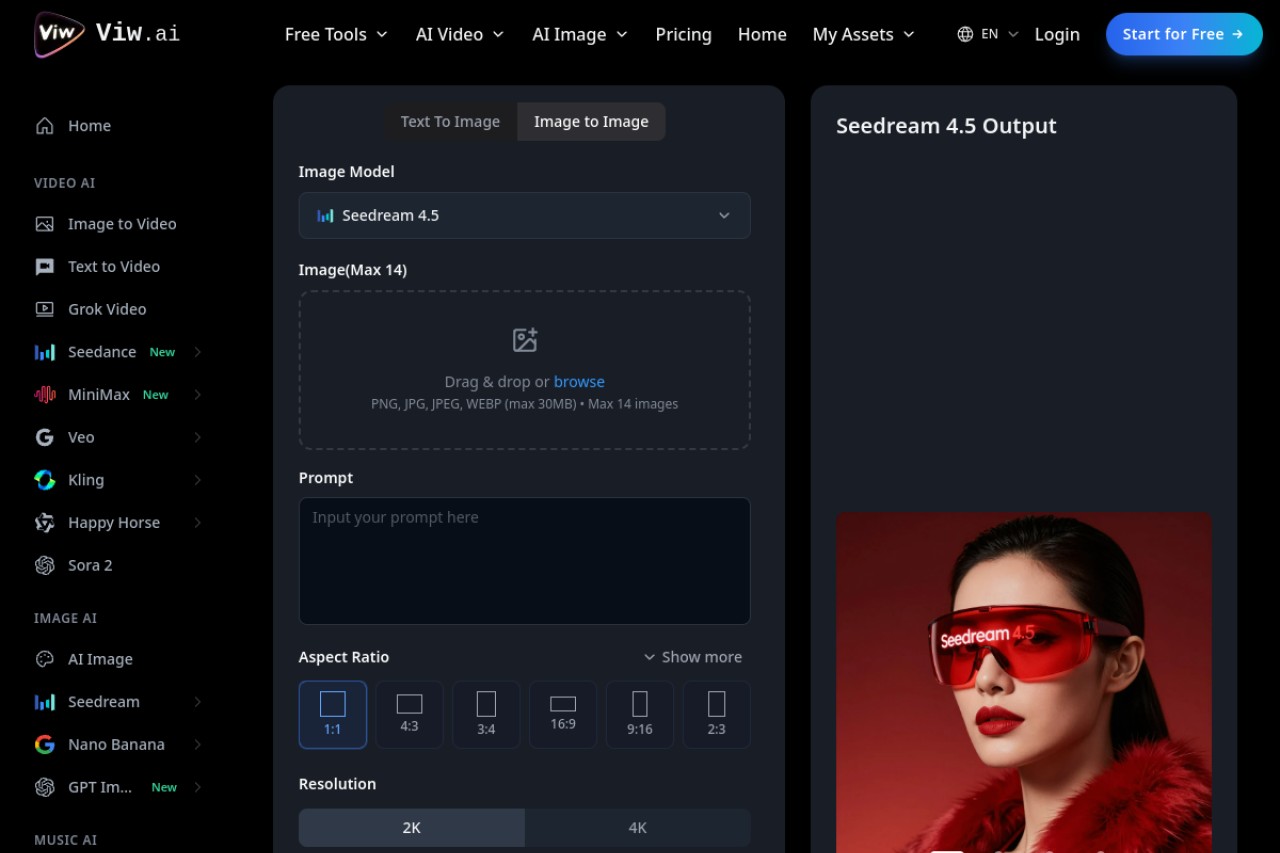
Task: Select the 16:9 aspect ratio
Action: tap(563, 715)
